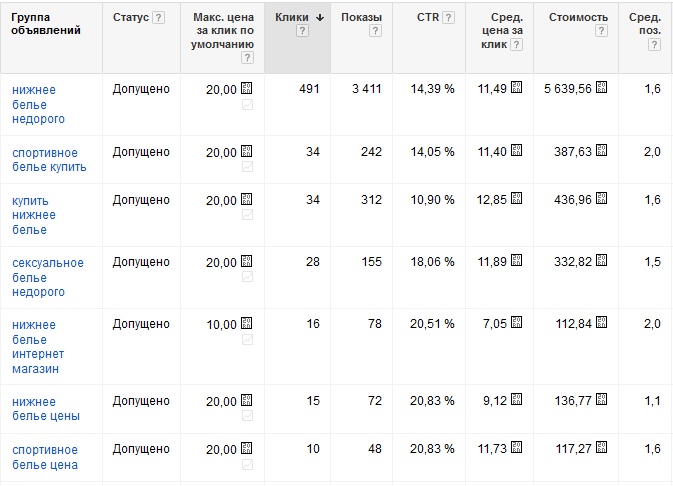Click the help icon next to Статус
The image size is (673, 486).
pos(158,18)
